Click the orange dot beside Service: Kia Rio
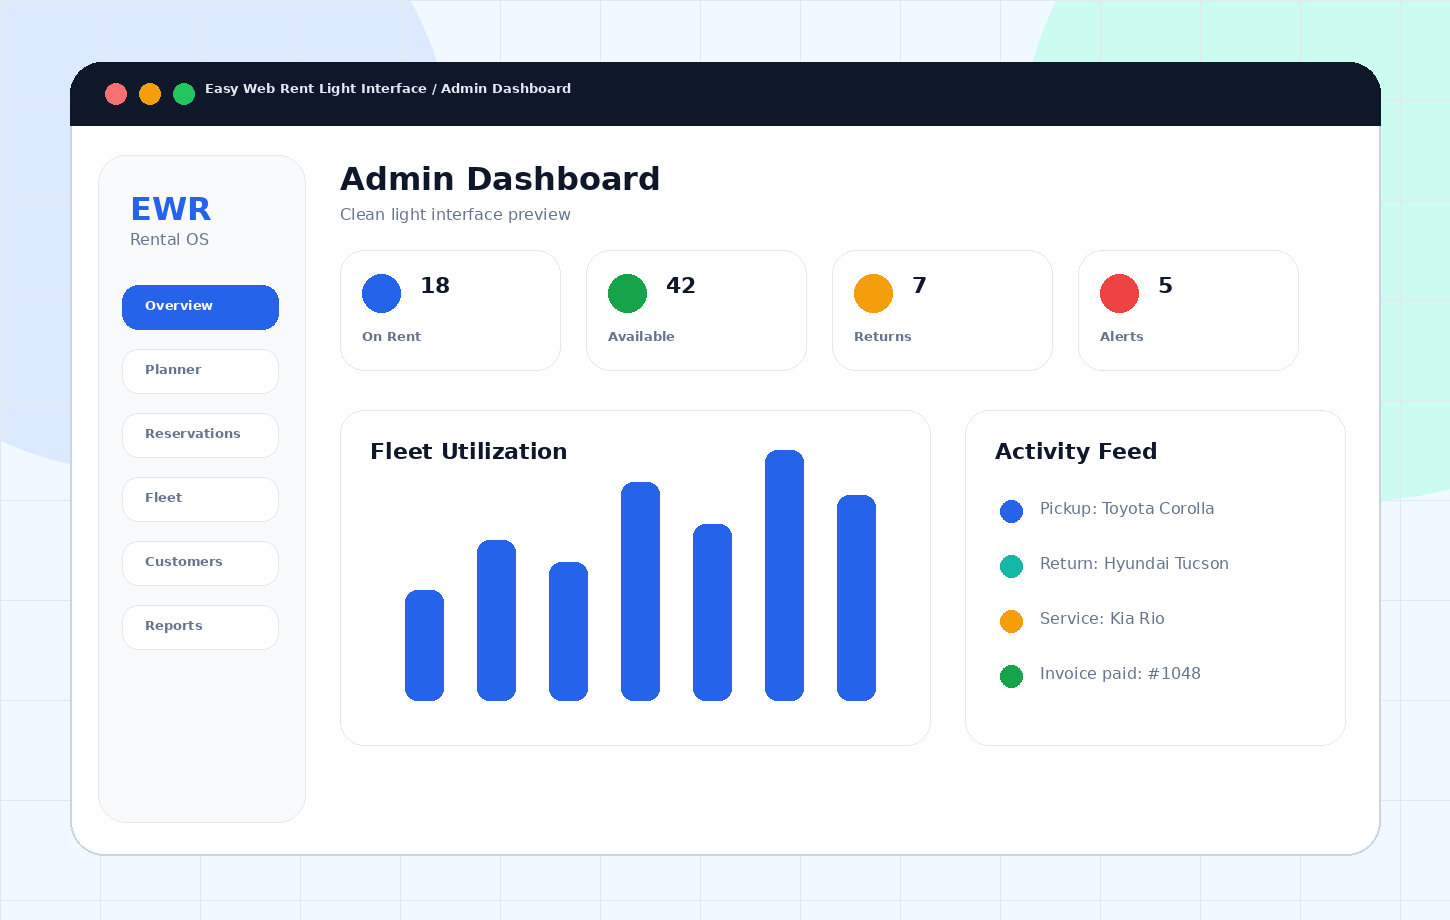1450x920 pixels. point(1011,621)
